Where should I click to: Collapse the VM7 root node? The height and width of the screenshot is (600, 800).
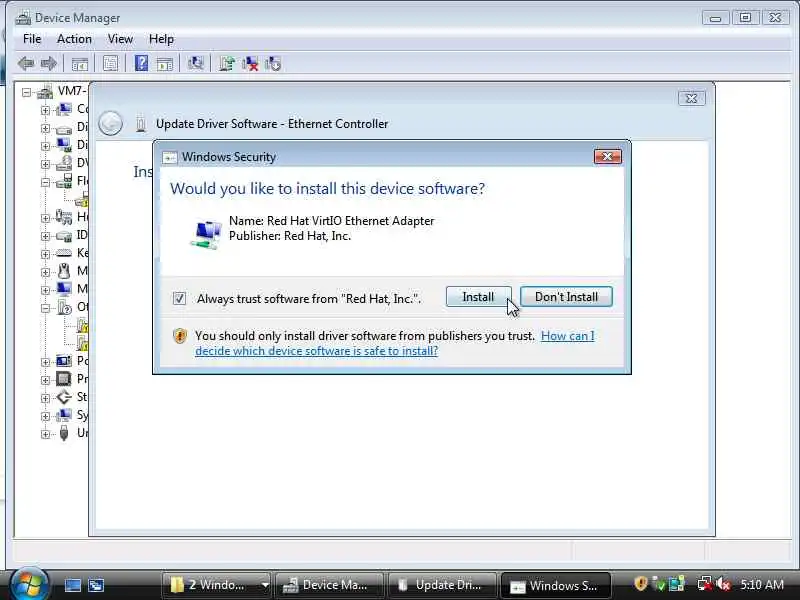coord(26,92)
